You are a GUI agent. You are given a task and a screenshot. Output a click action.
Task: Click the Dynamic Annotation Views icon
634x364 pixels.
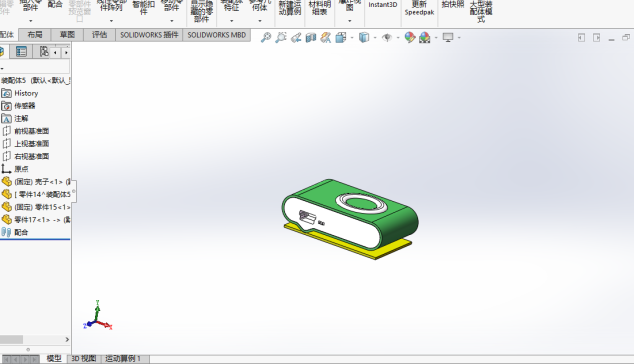pyautogui.click(x=325, y=37)
